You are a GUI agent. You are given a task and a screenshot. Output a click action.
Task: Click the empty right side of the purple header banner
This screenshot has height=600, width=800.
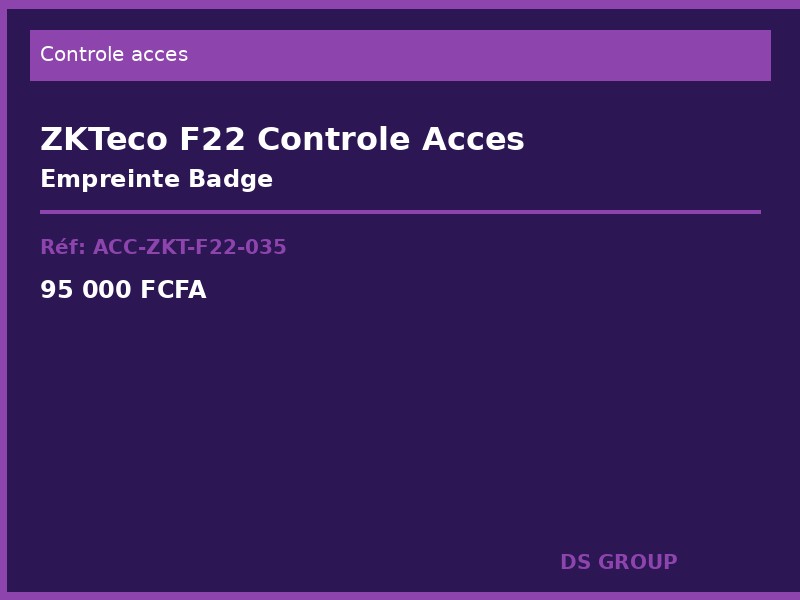(550, 55)
